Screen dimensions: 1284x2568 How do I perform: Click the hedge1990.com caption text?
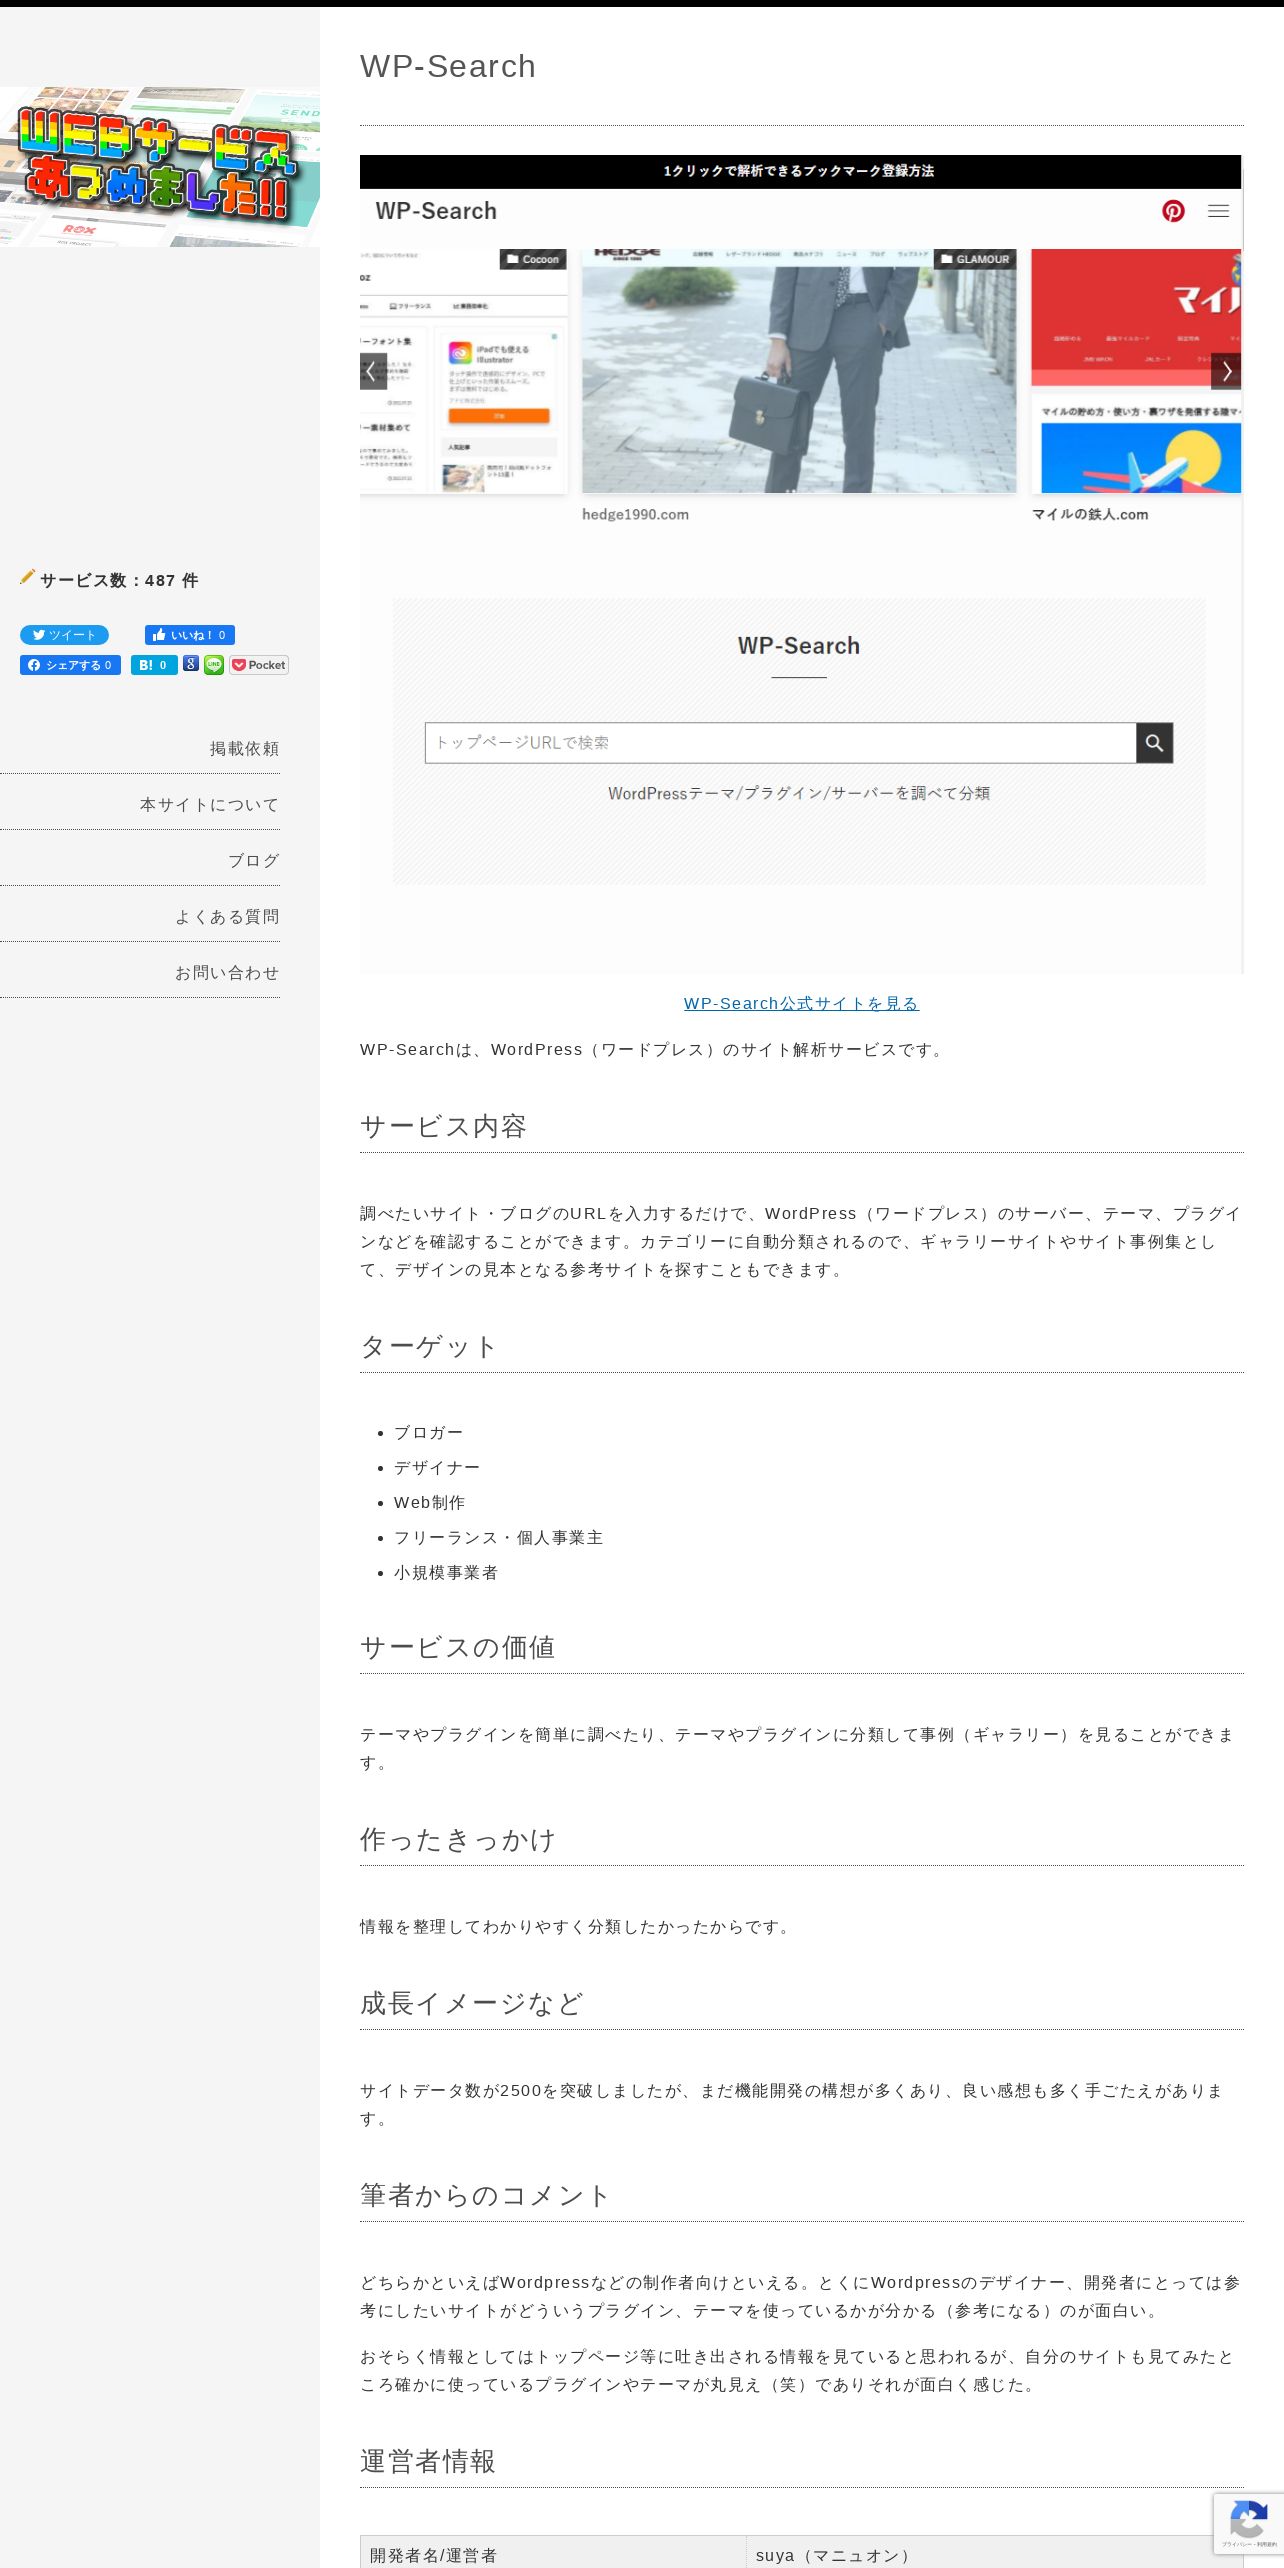tap(635, 514)
